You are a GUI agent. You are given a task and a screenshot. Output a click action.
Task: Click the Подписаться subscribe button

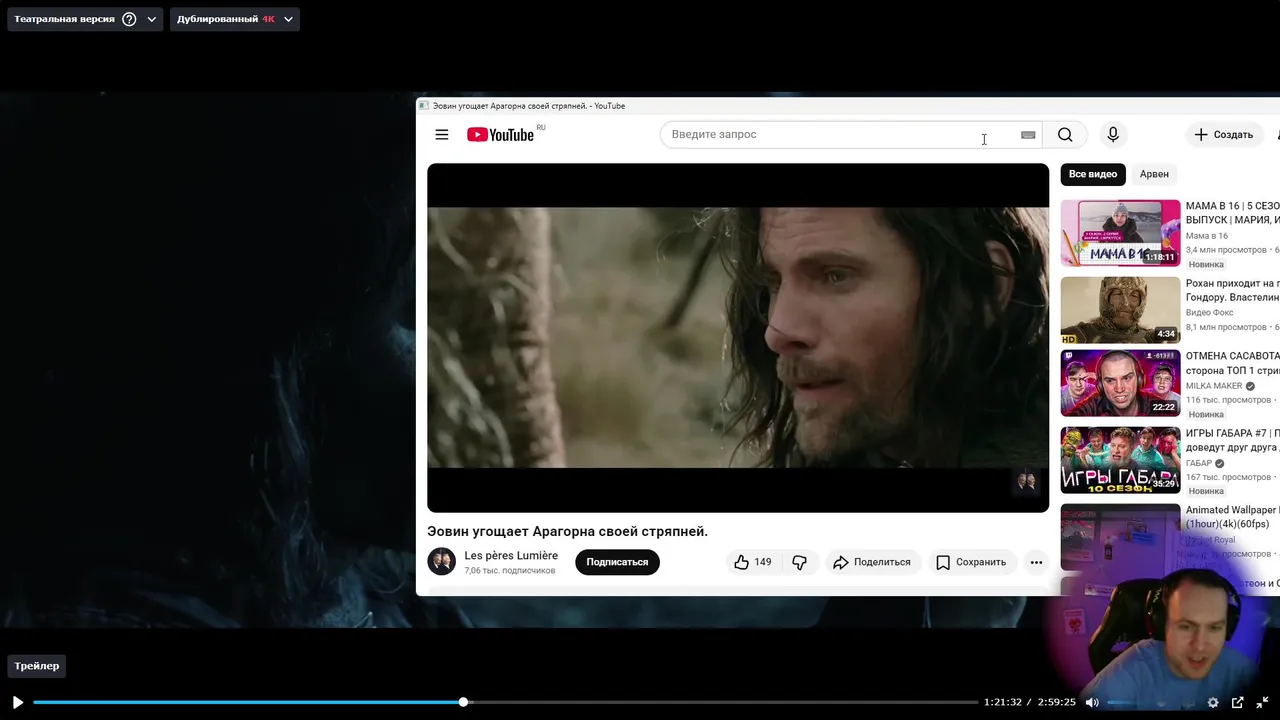point(617,562)
